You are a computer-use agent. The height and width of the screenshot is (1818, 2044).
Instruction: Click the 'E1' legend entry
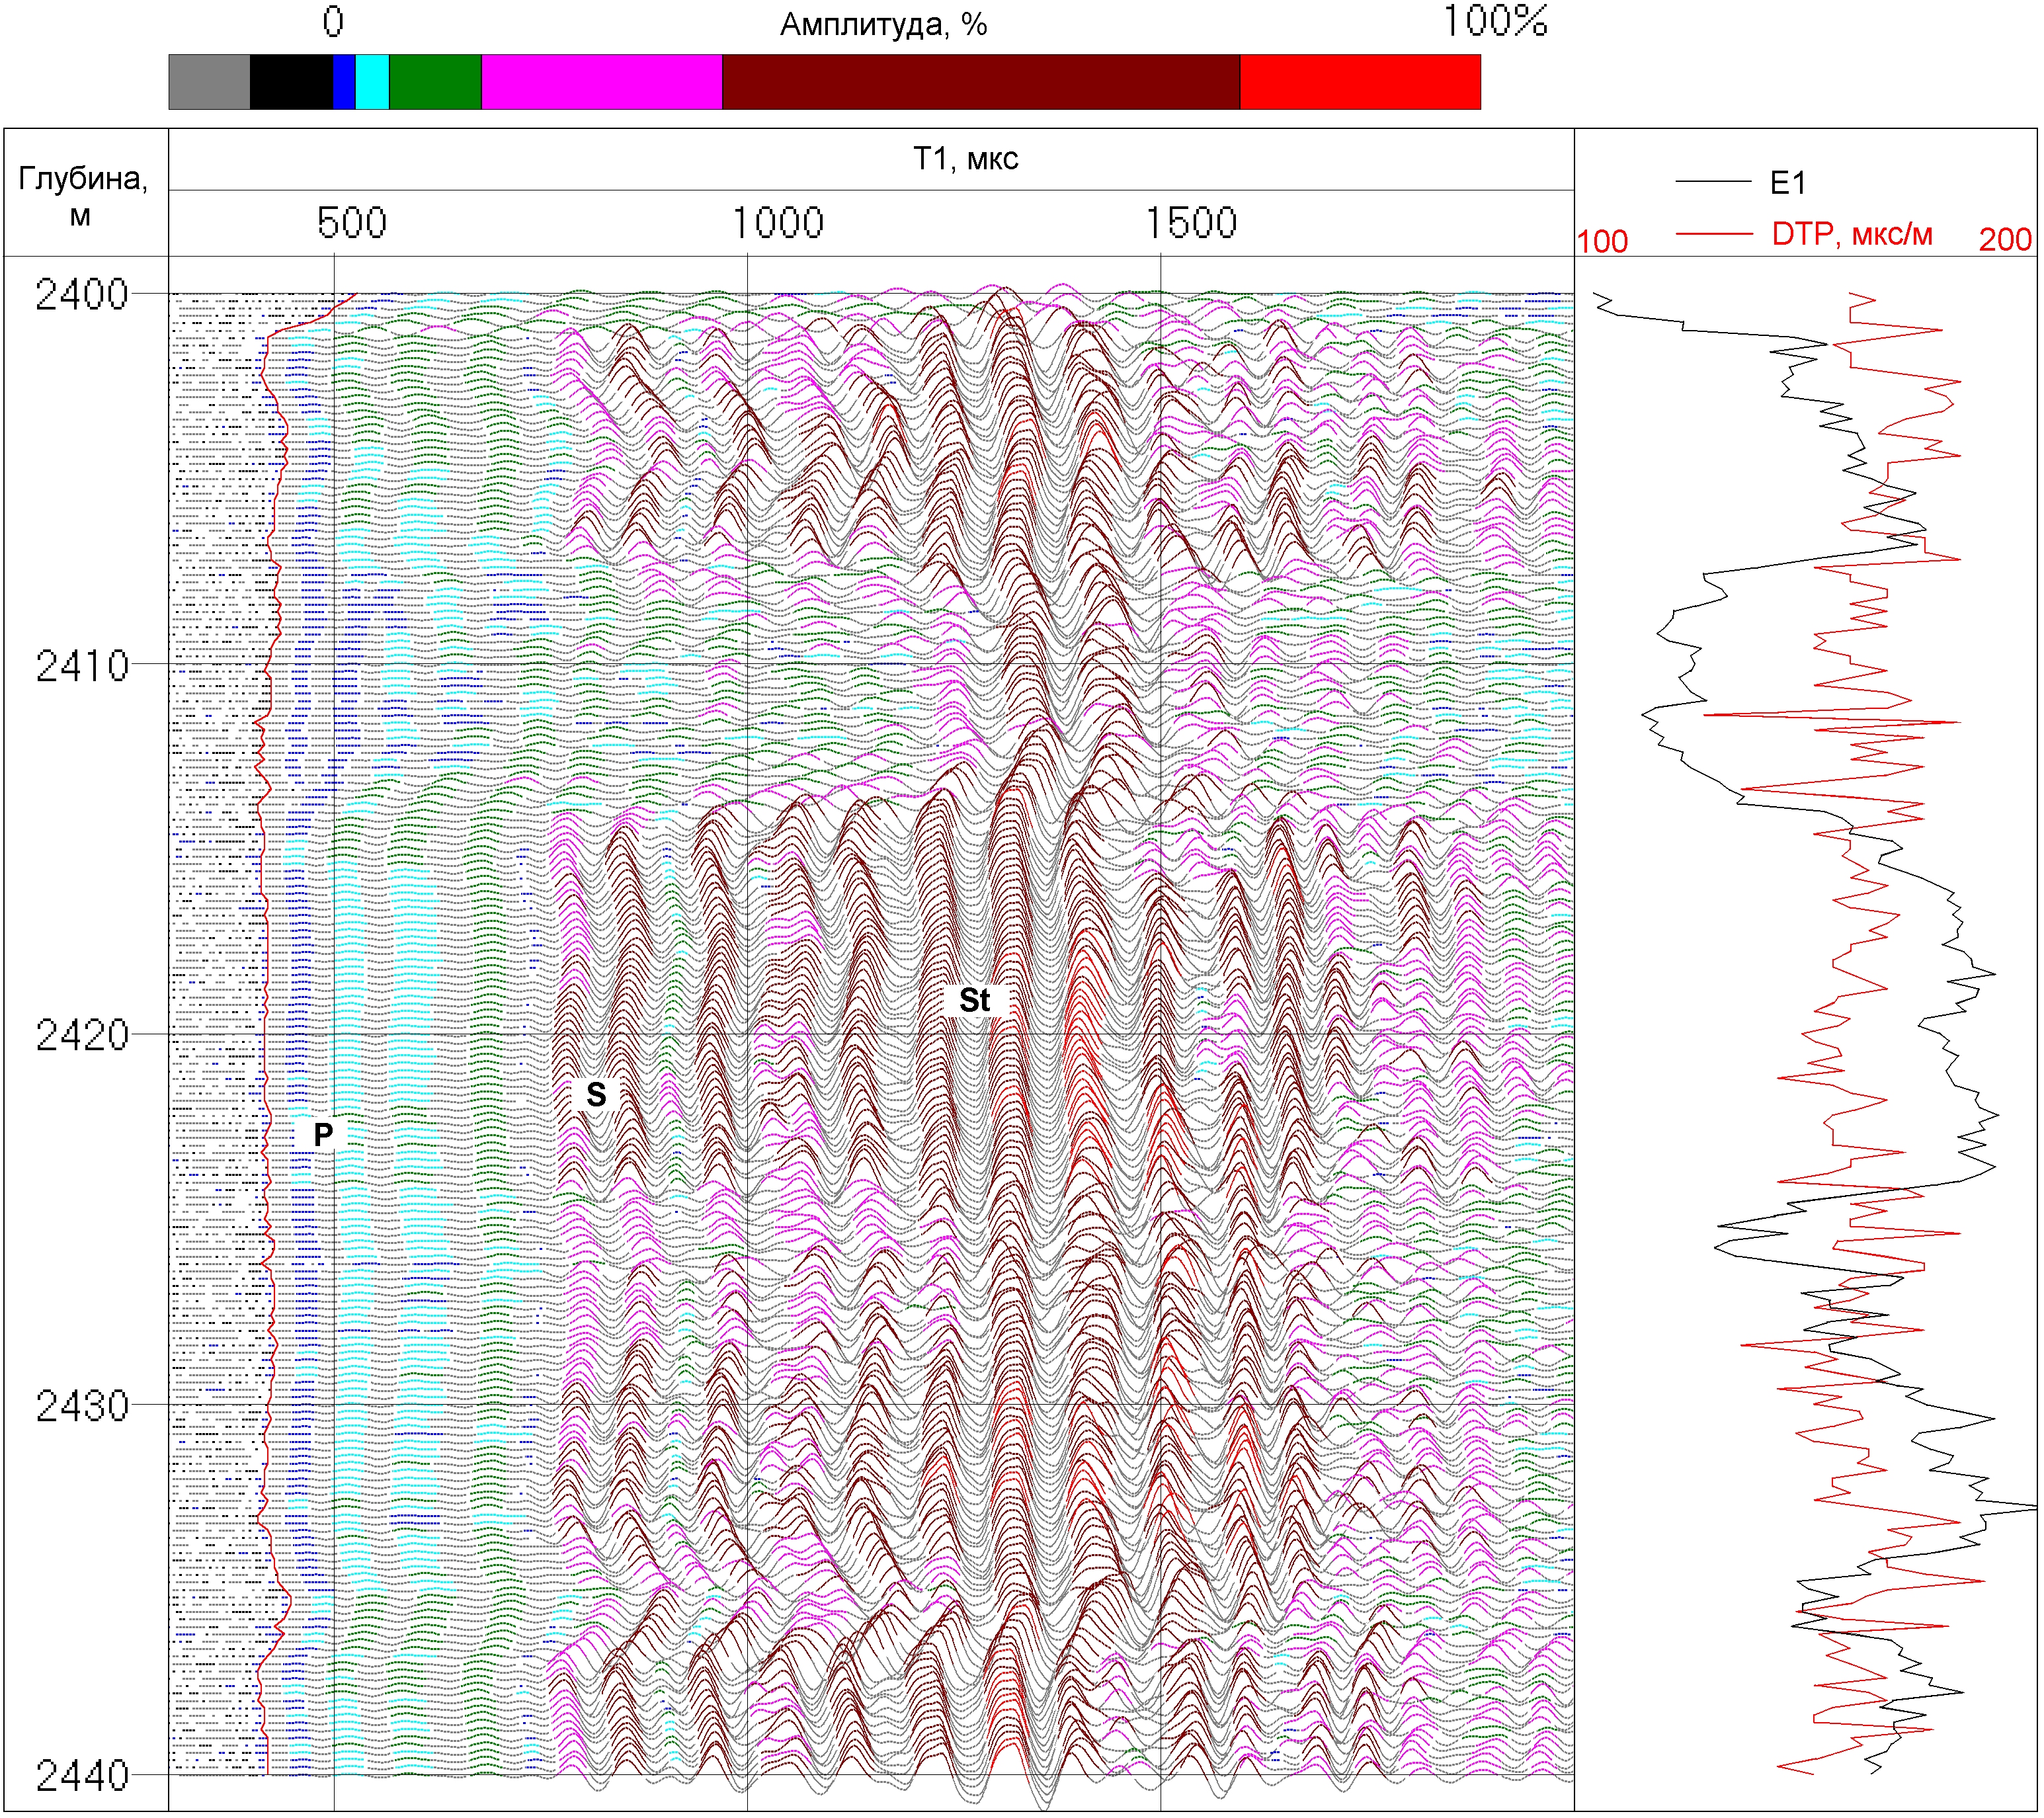click(1788, 183)
